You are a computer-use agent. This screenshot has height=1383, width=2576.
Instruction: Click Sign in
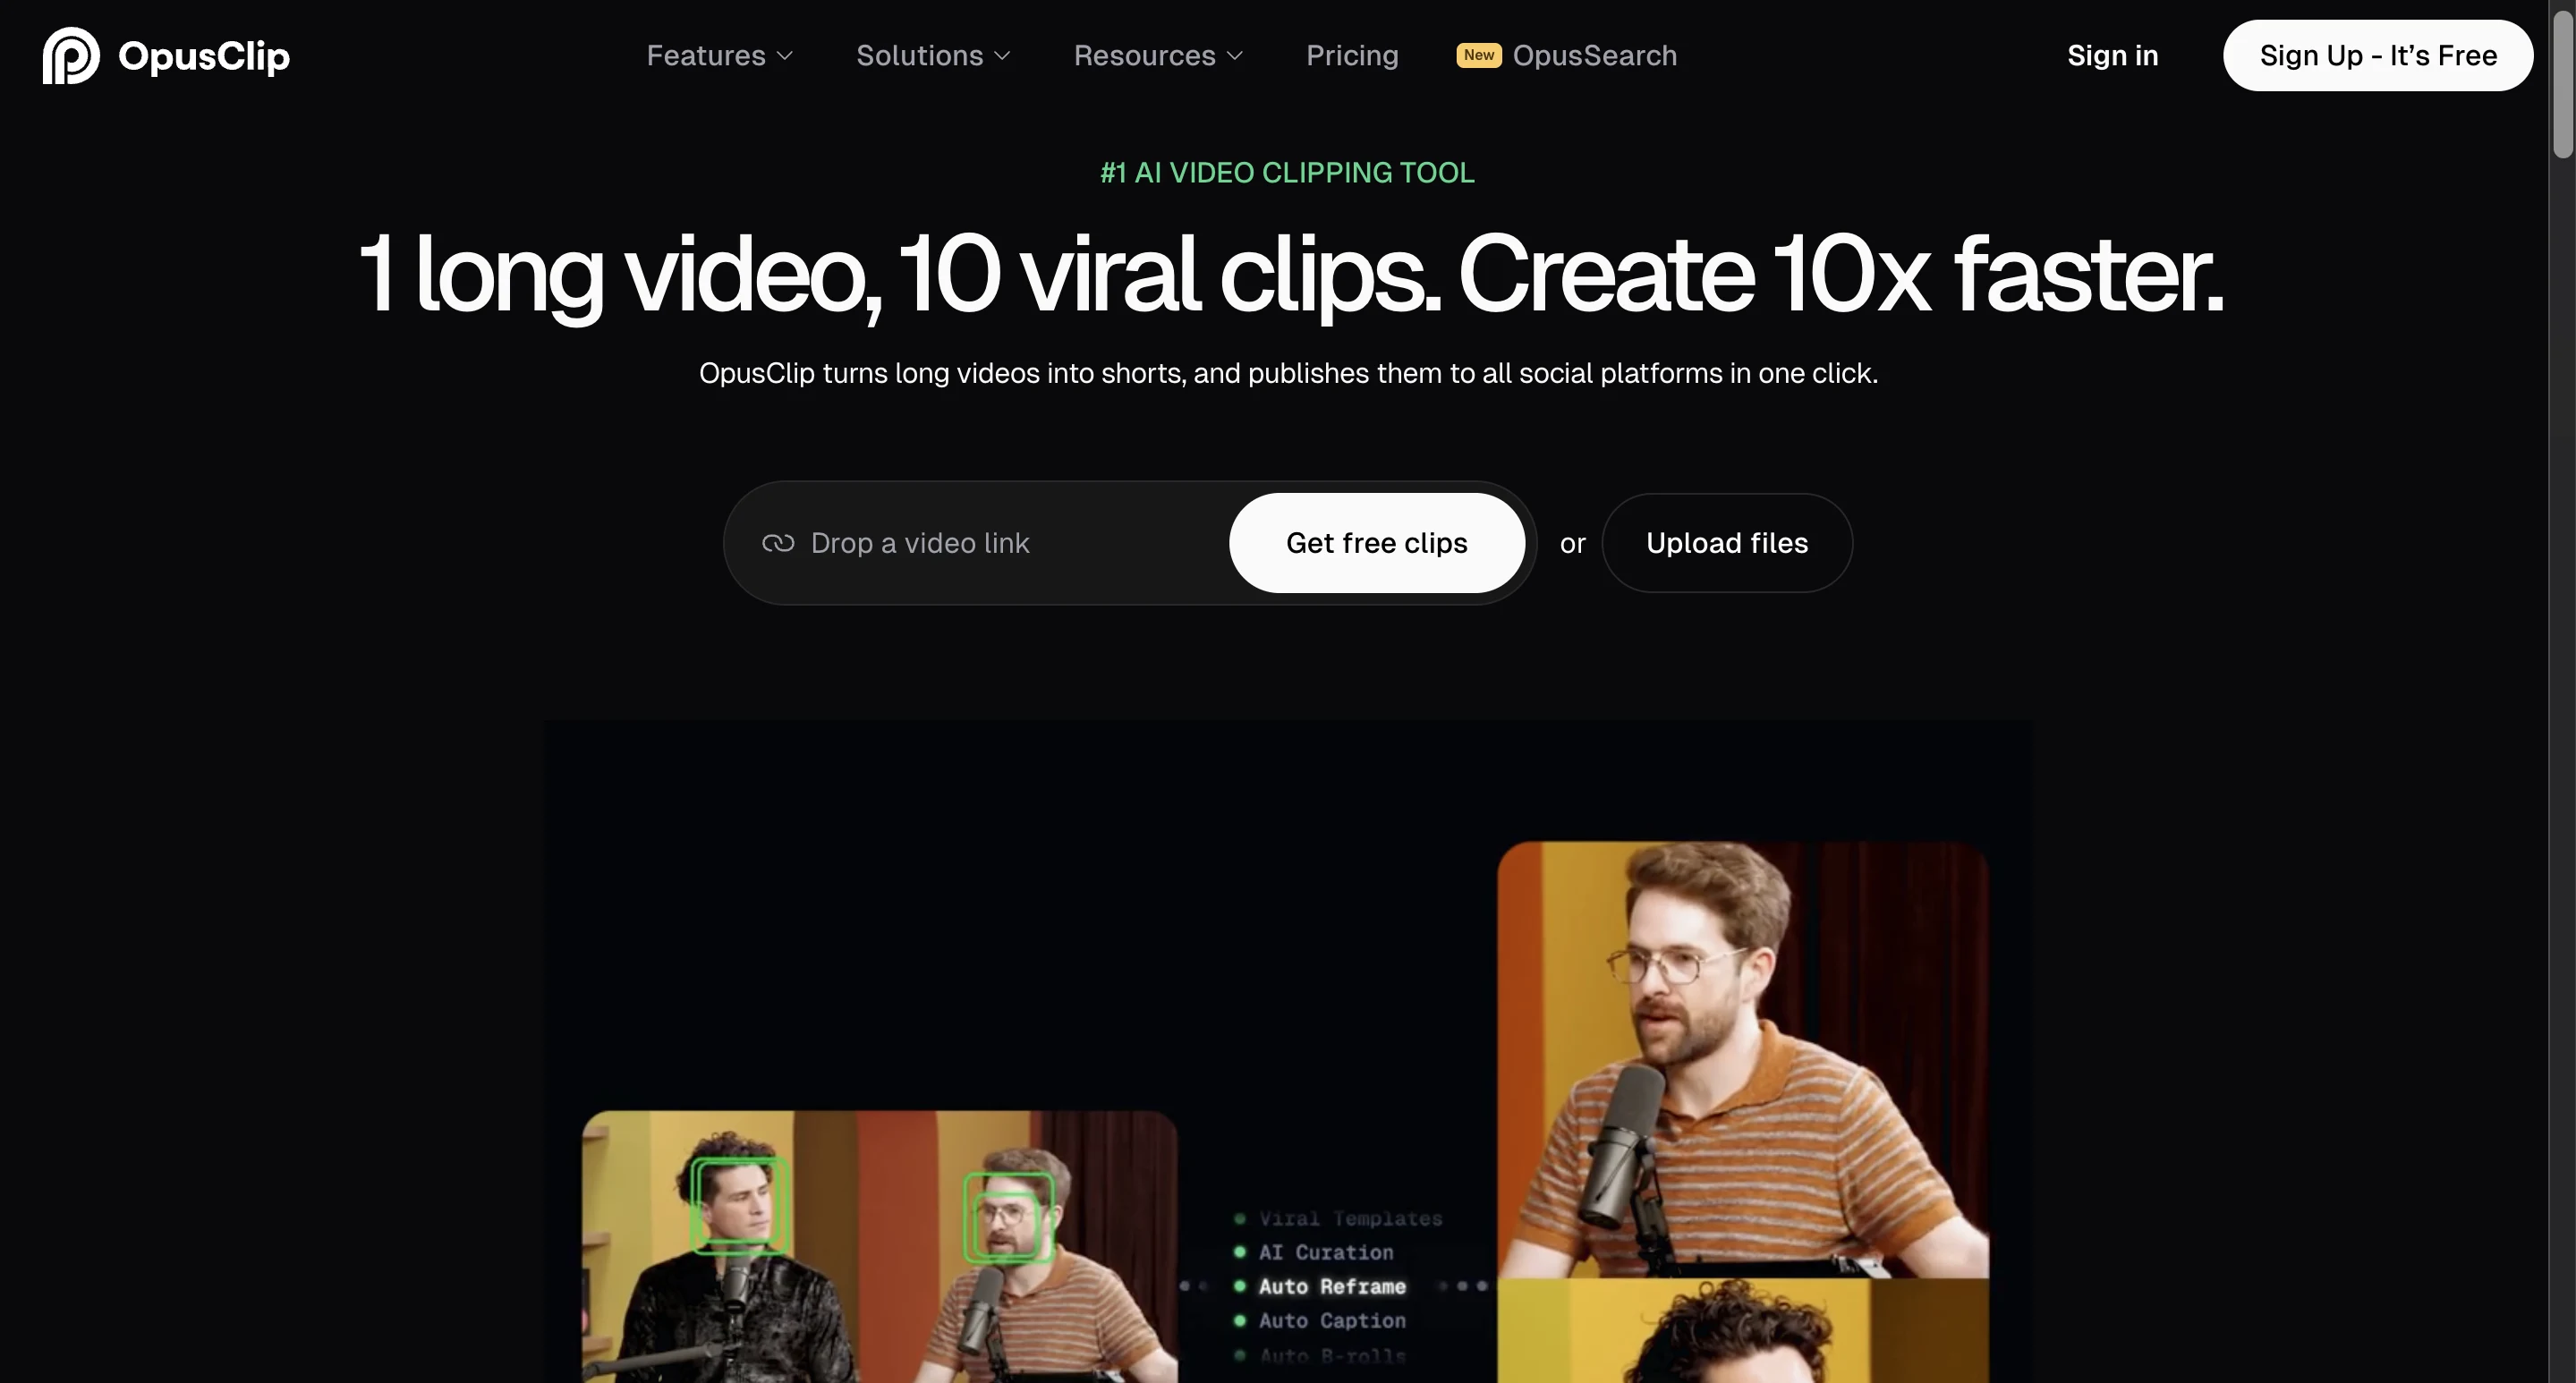click(x=2112, y=56)
